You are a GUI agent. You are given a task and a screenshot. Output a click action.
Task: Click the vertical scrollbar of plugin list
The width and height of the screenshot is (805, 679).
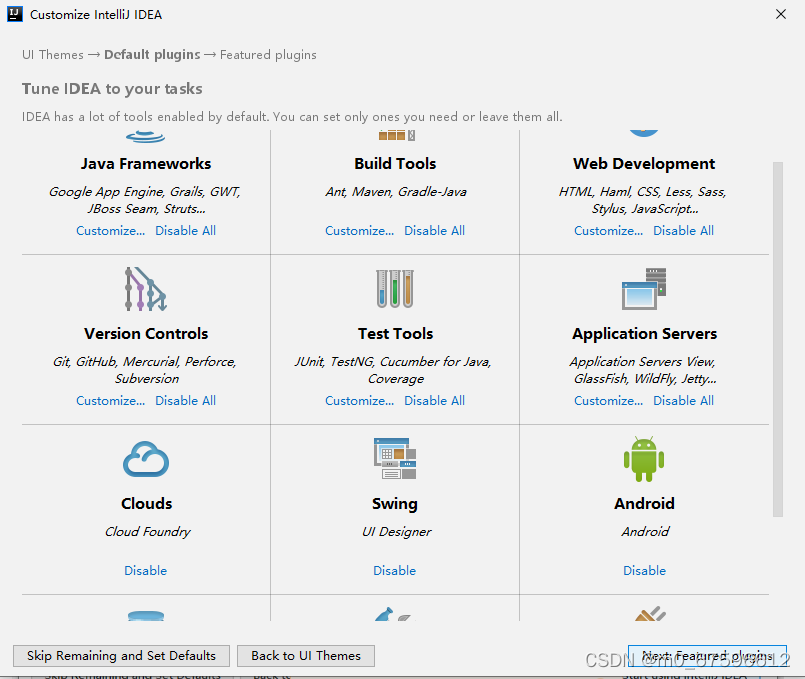pyautogui.click(x=778, y=340)
